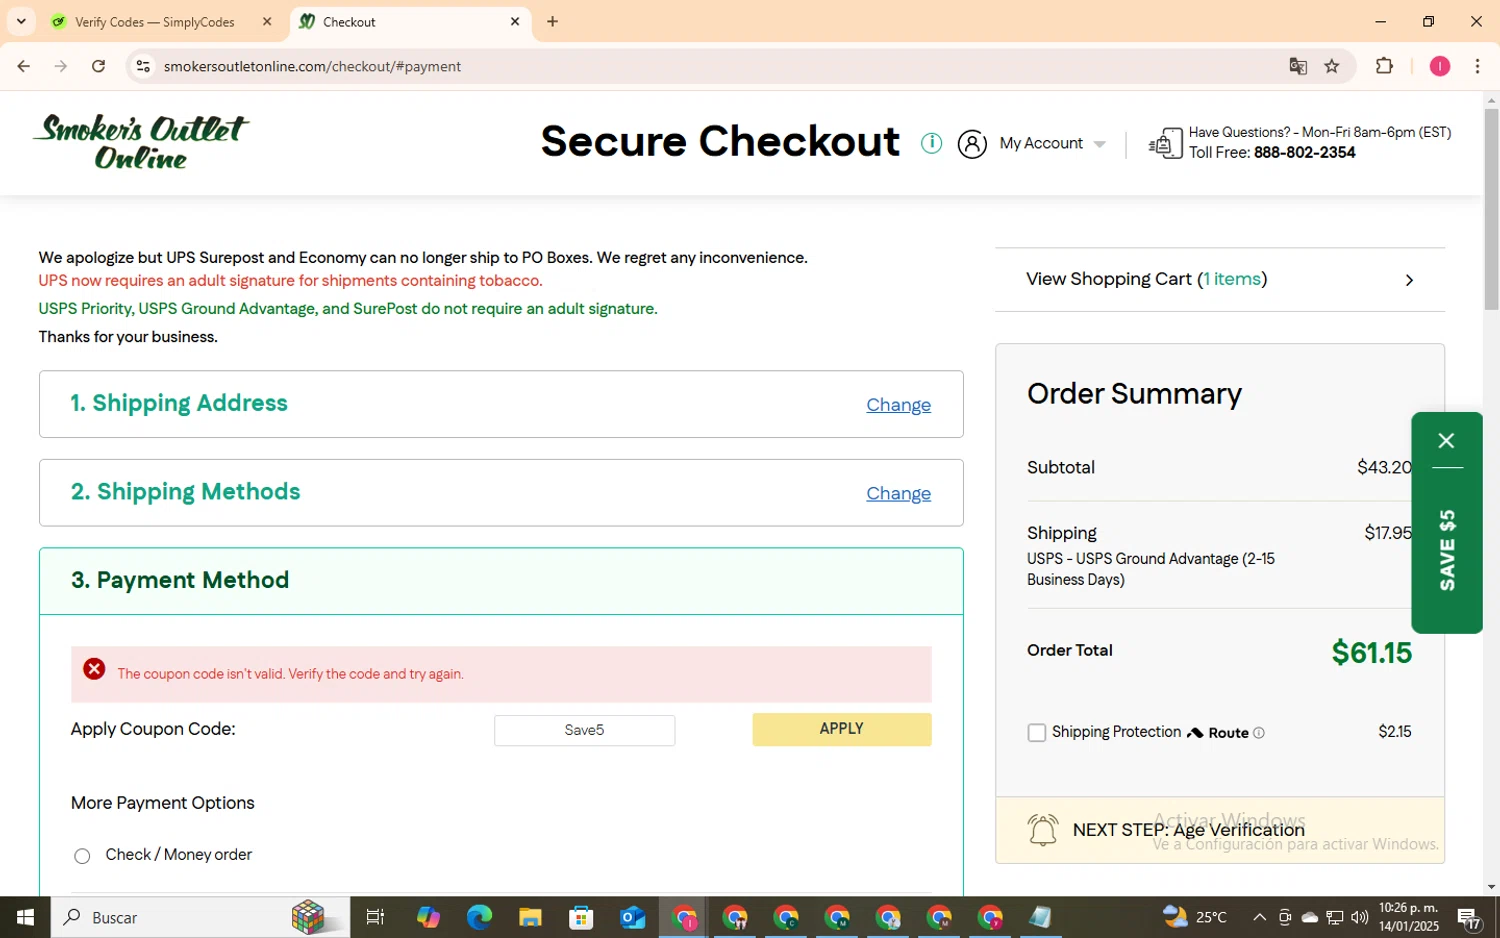Image resolution: width=1500 pixels, height=938 pixels.
Task: Click the coupon isn't valid error message
Action: pos(290,674)
